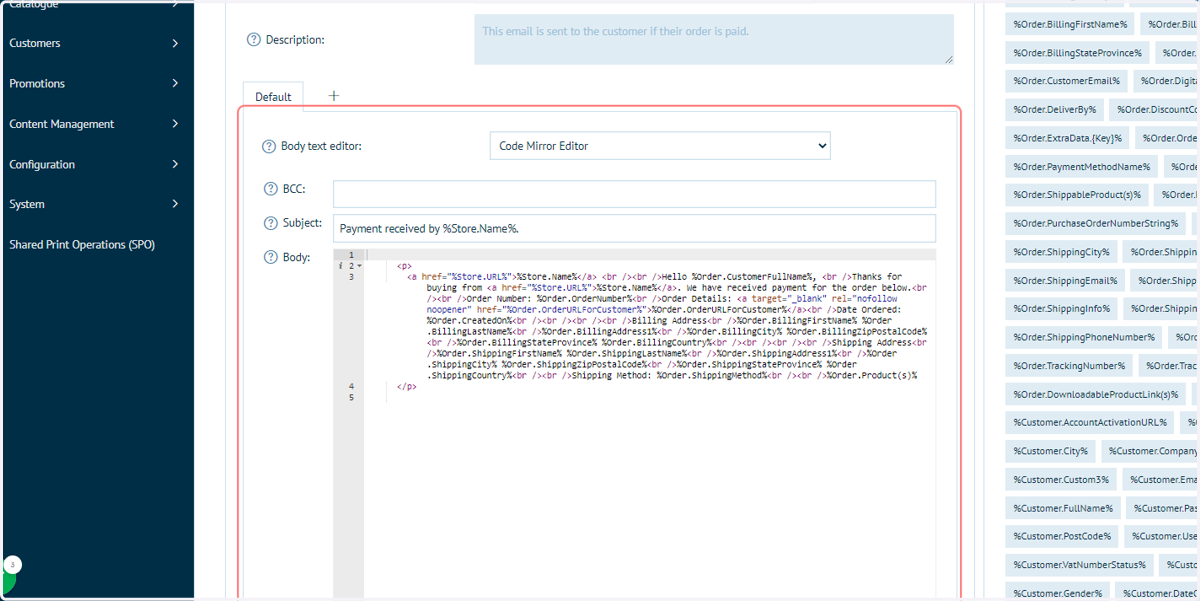
Task: Insert %Order.ShippingEmail% token
Action: pyautogui.click(x=1065, y=281)
